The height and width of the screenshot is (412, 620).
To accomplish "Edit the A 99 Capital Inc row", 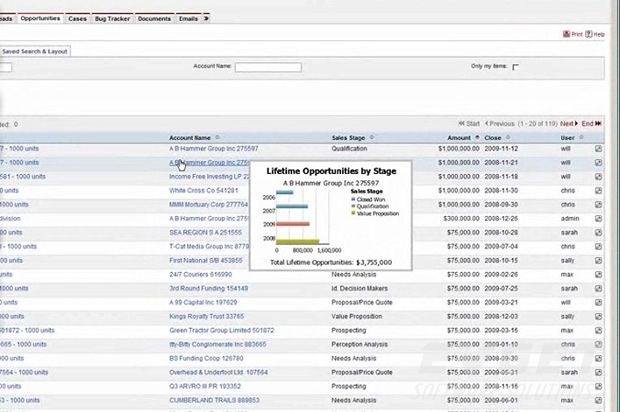I will pyautogui.click(x=598, y=302).
